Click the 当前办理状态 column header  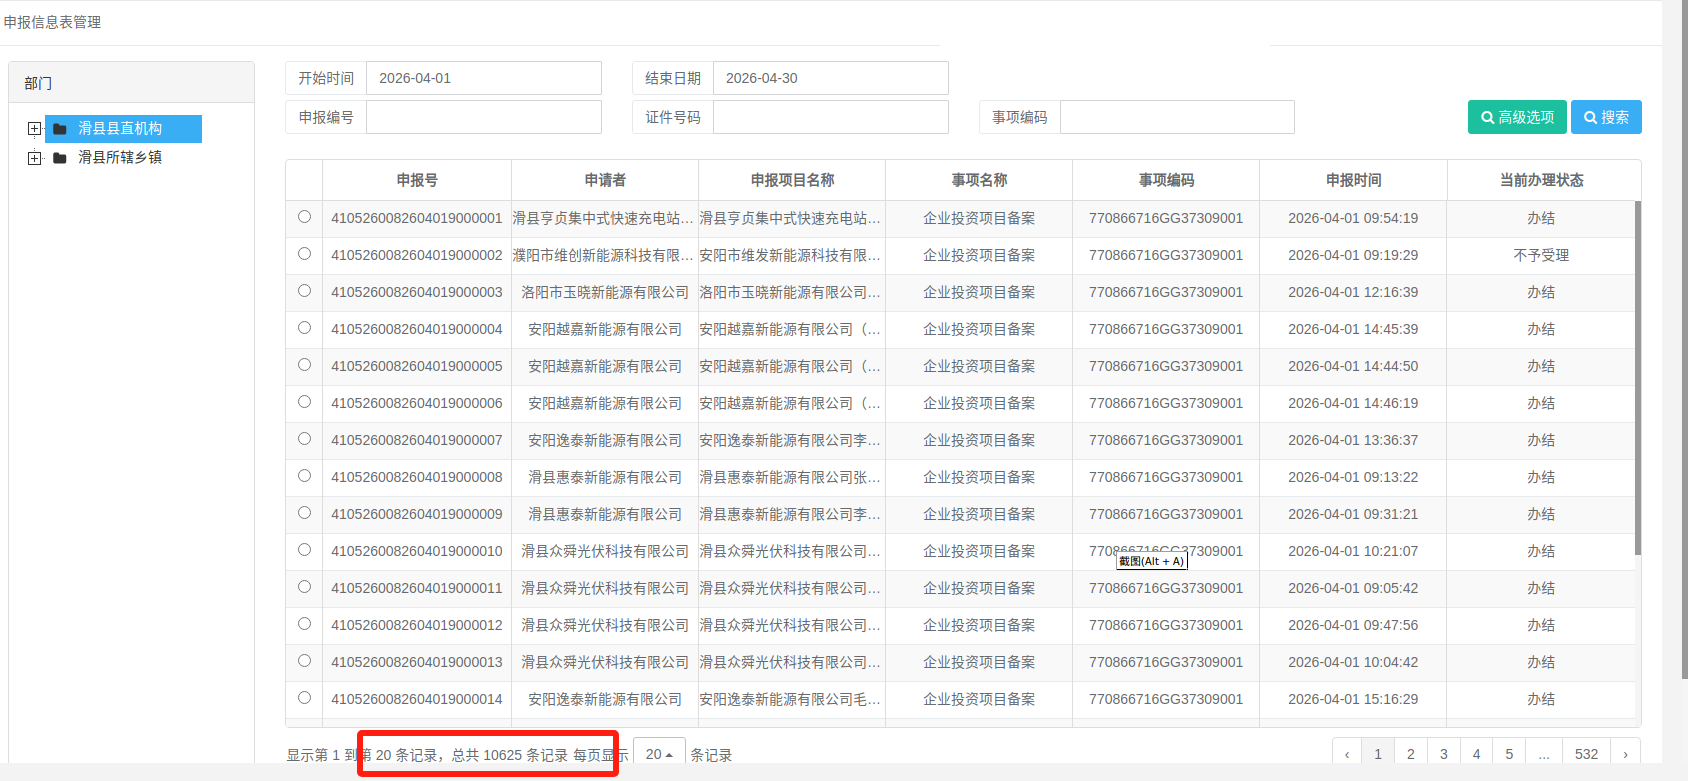tap(1541, 180)
